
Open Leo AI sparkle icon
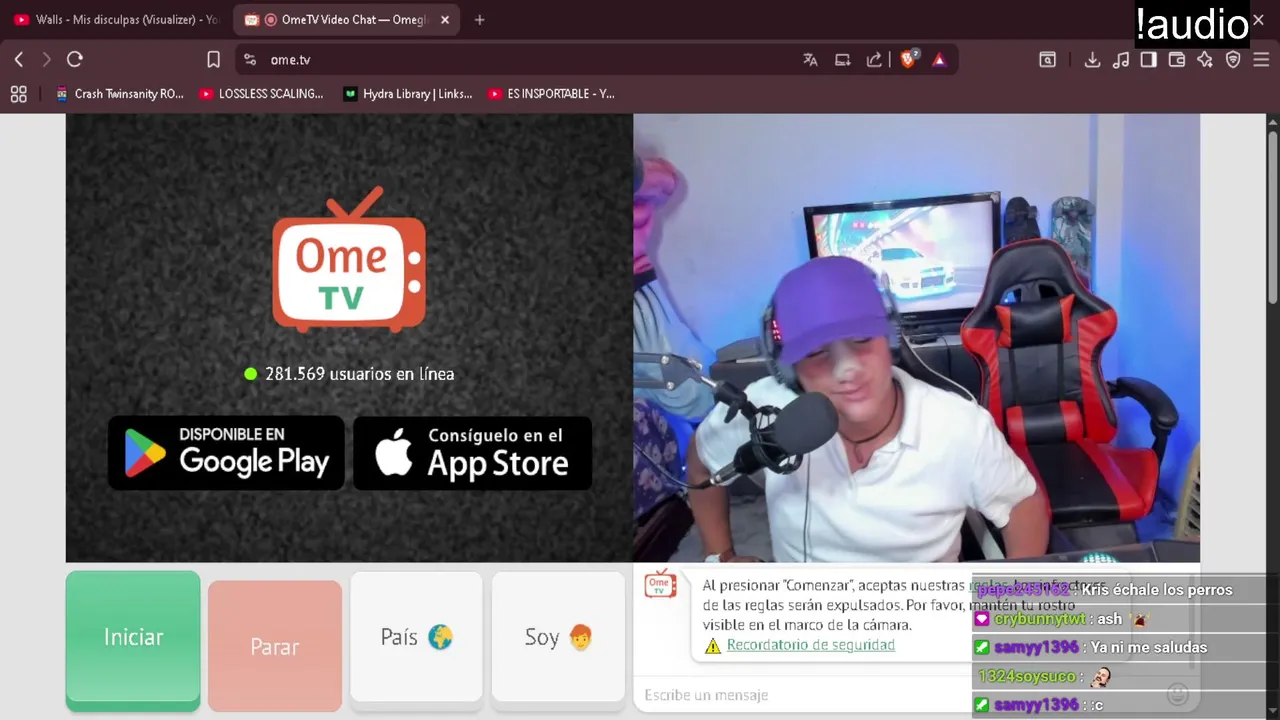[1205, 60]
